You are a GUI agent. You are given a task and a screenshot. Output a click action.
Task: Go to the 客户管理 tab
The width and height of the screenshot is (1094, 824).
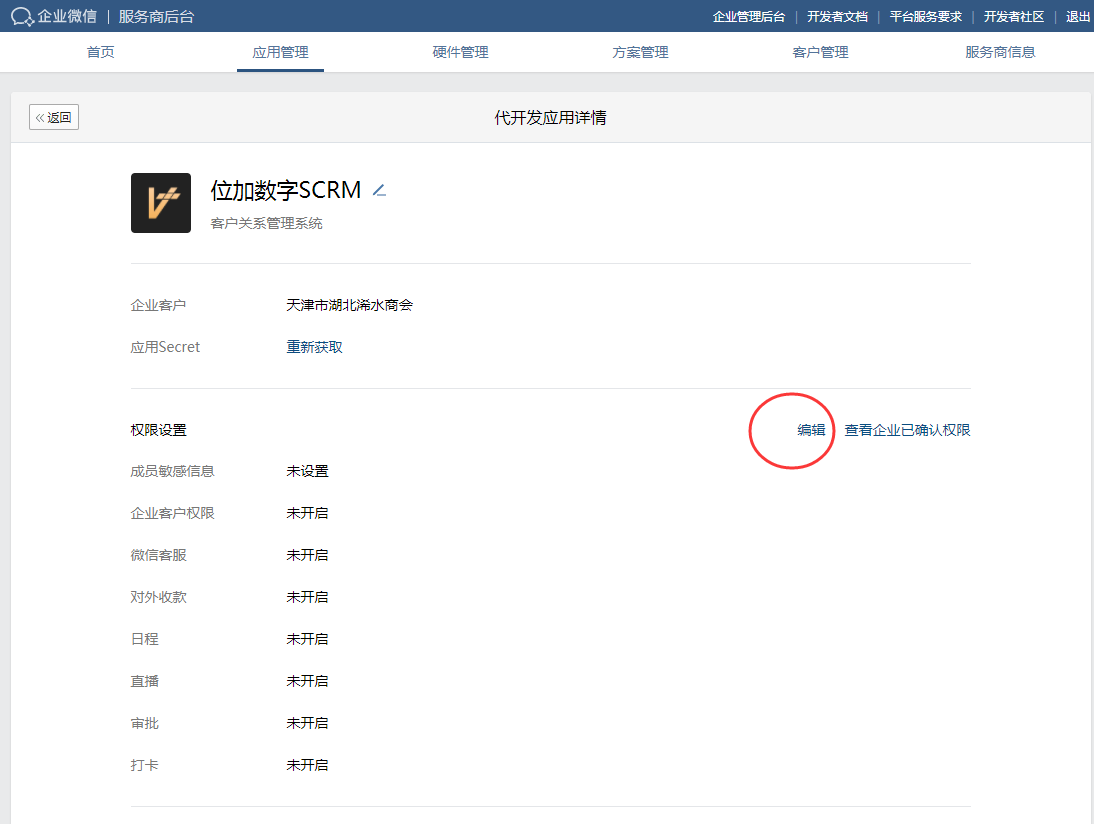point(820,52)
